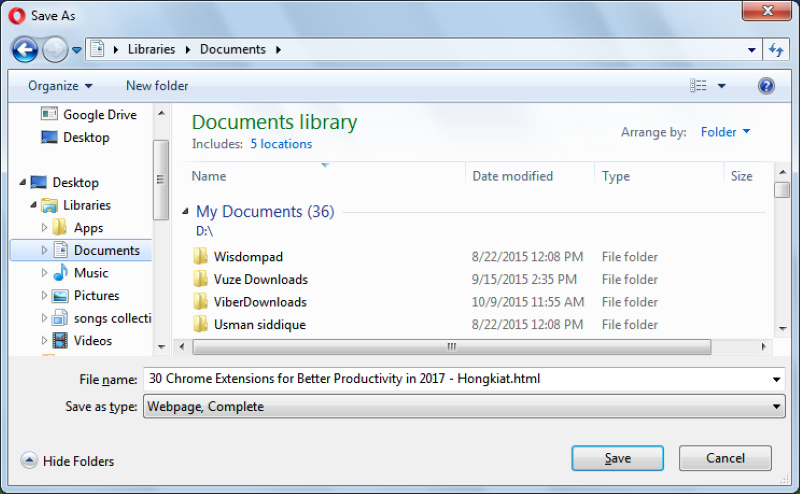Click the Forward navigation arrow

tap(55, 50)
